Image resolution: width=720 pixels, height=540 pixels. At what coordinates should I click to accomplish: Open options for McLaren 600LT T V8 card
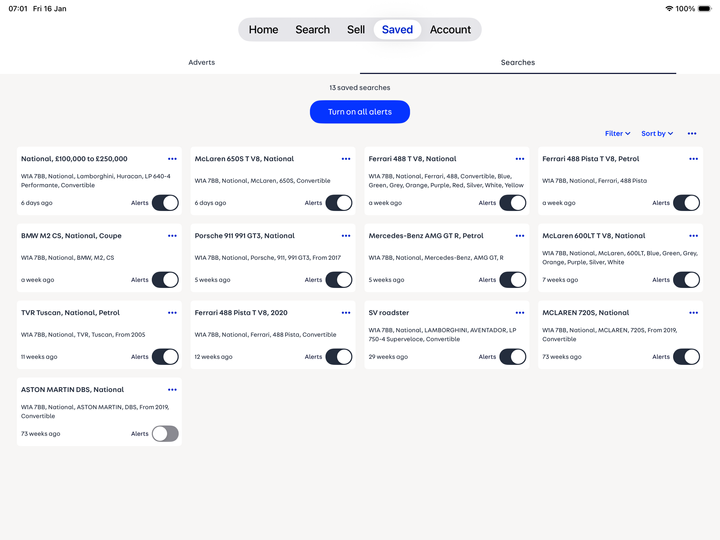pyautogui.click(x=693, y=236)
